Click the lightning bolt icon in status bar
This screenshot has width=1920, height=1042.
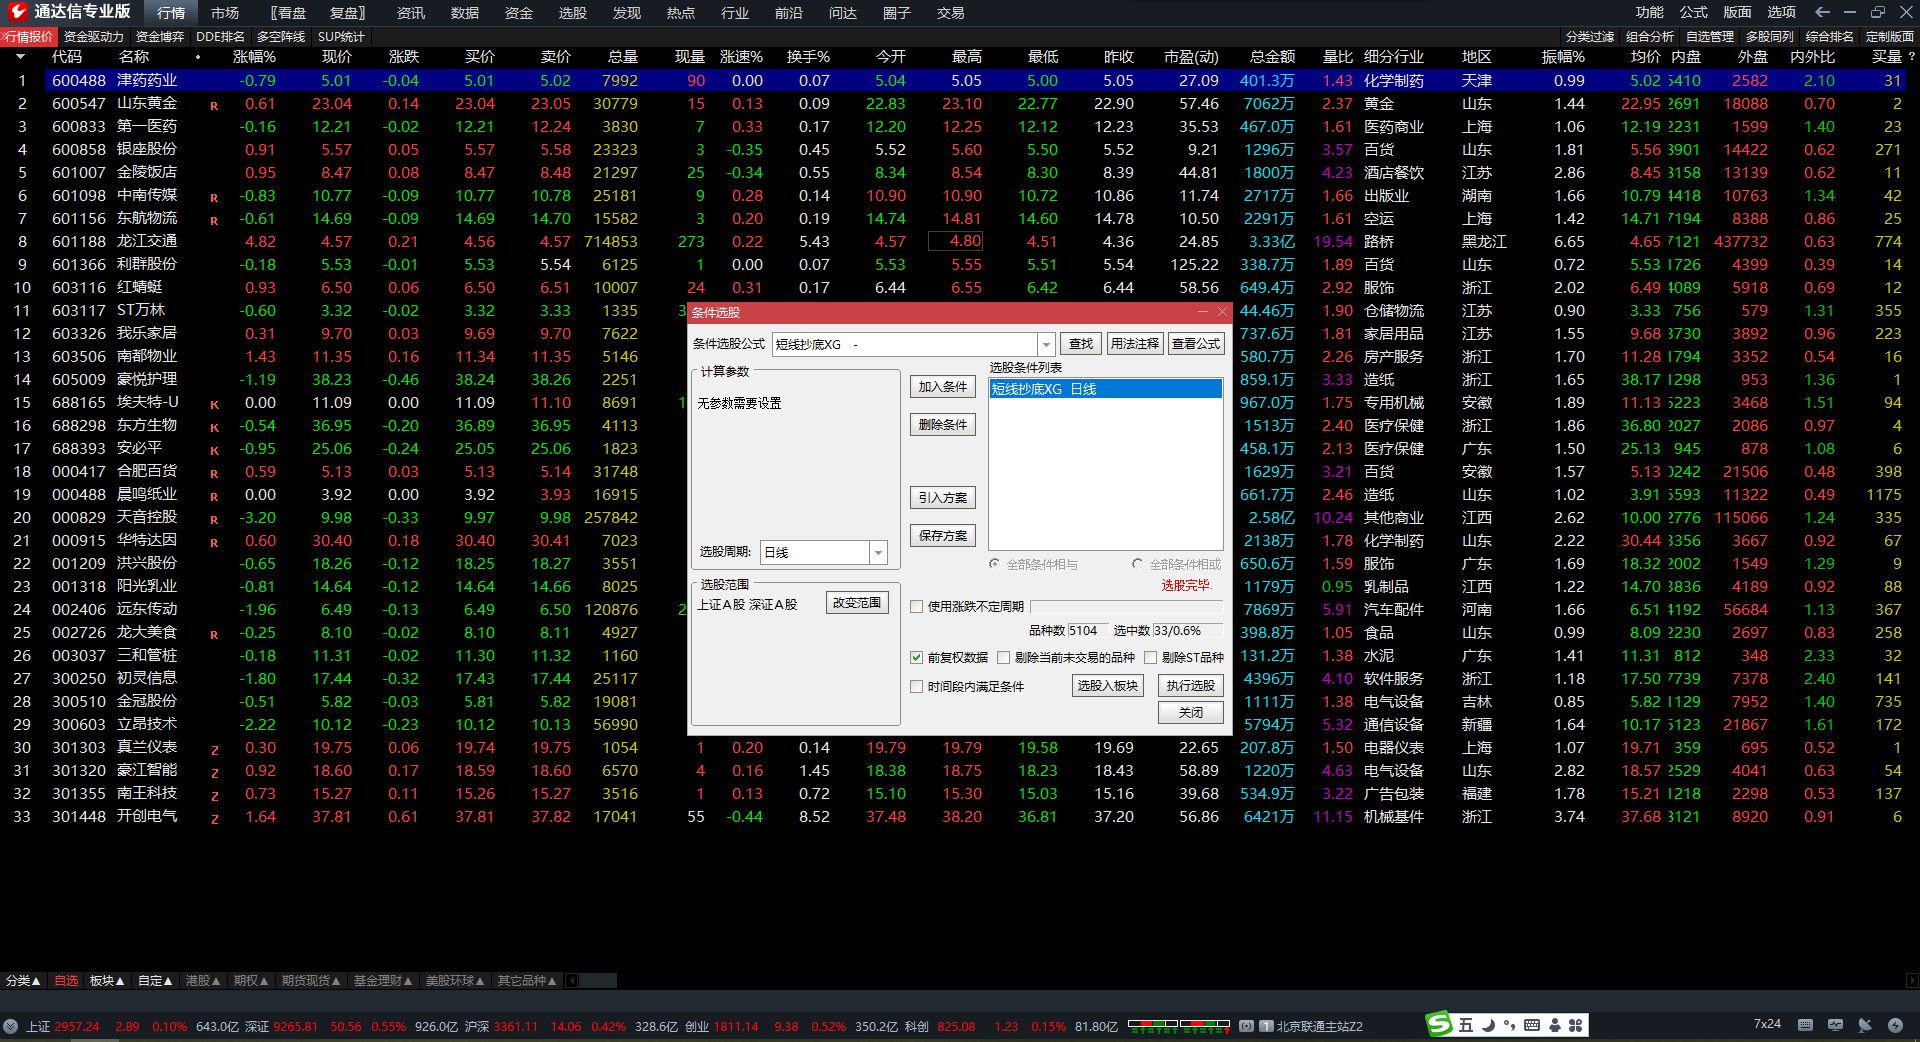pos(1895,1025)
